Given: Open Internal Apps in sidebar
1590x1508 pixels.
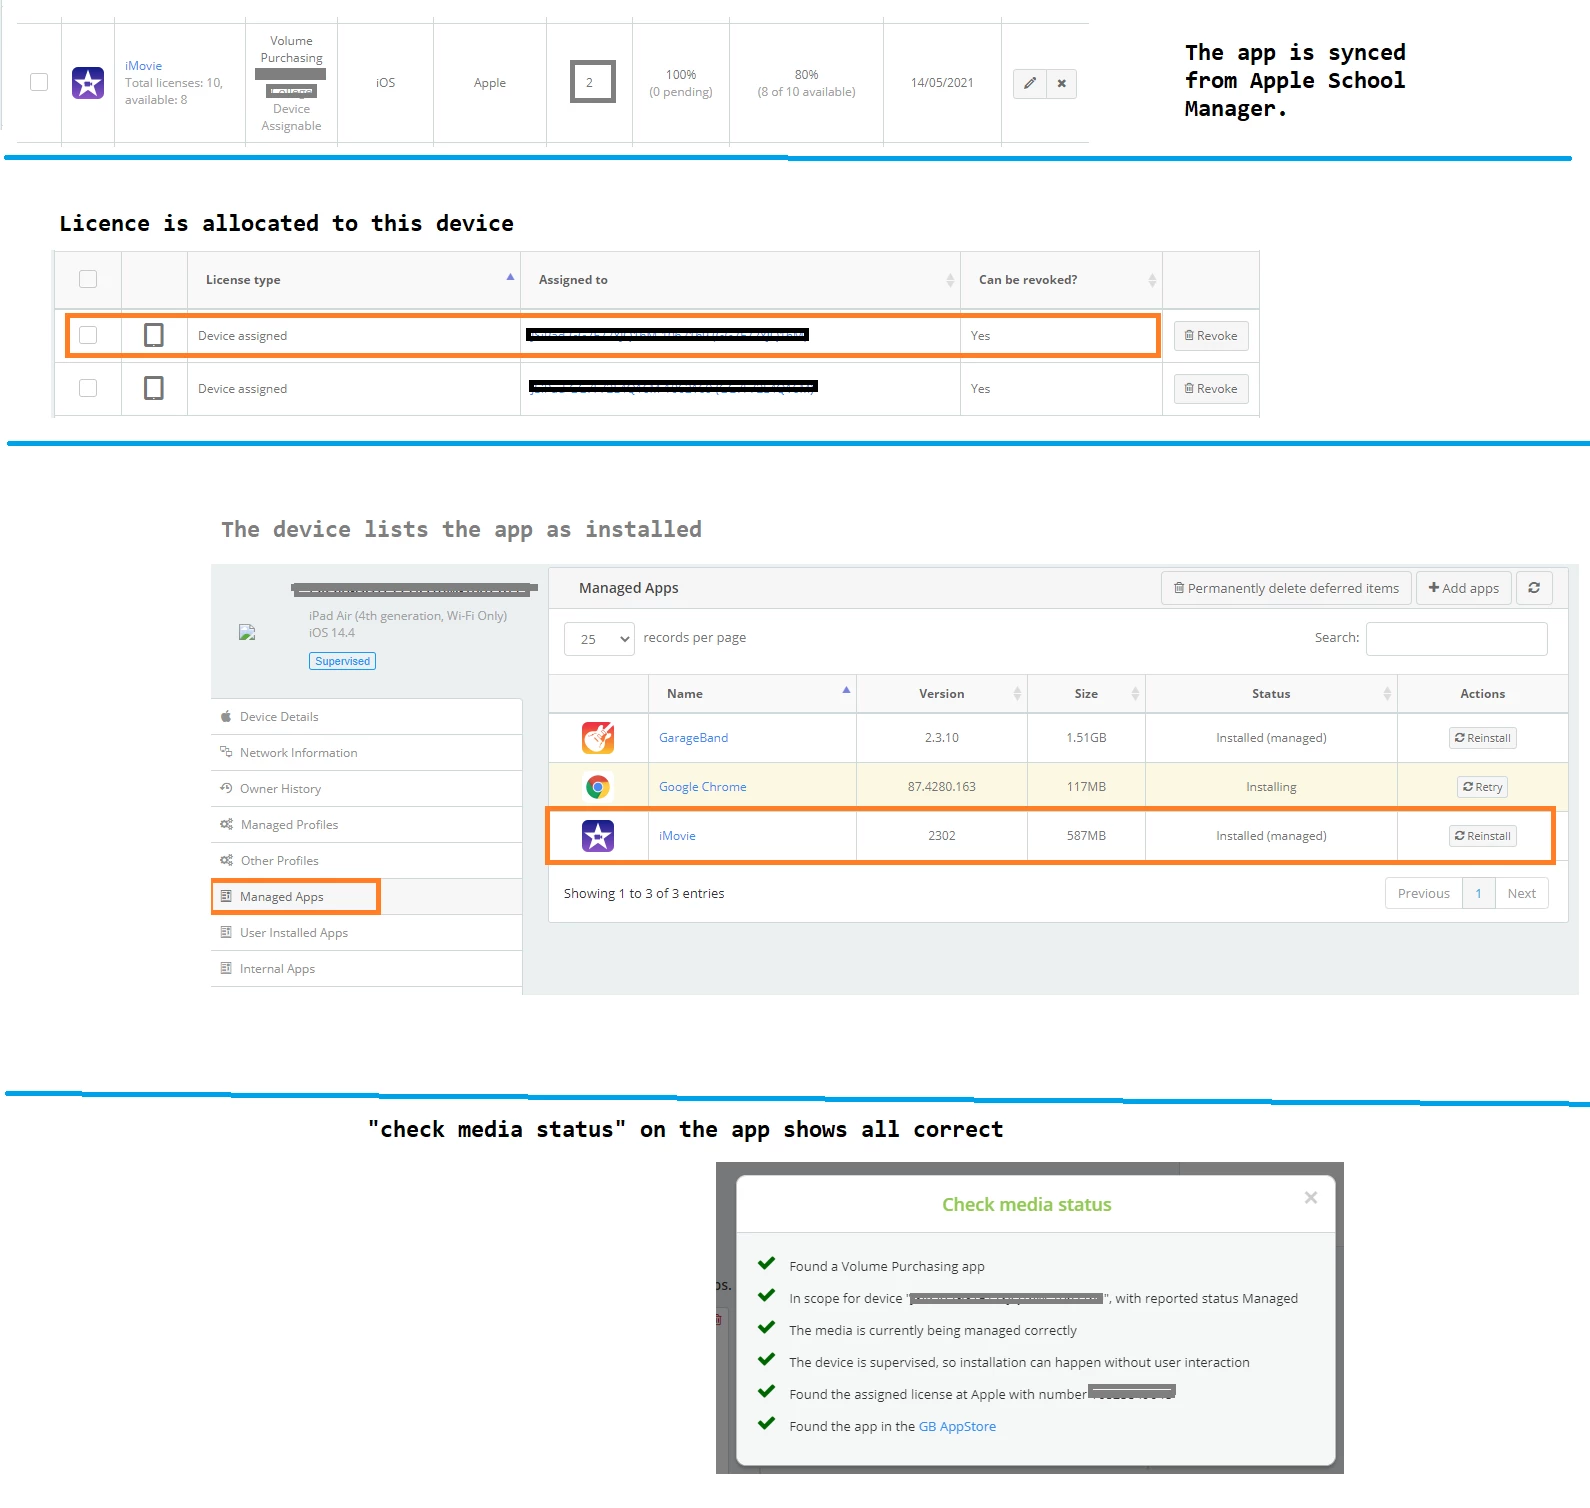Looking at the screenshot, I should [x=366, y=969].
